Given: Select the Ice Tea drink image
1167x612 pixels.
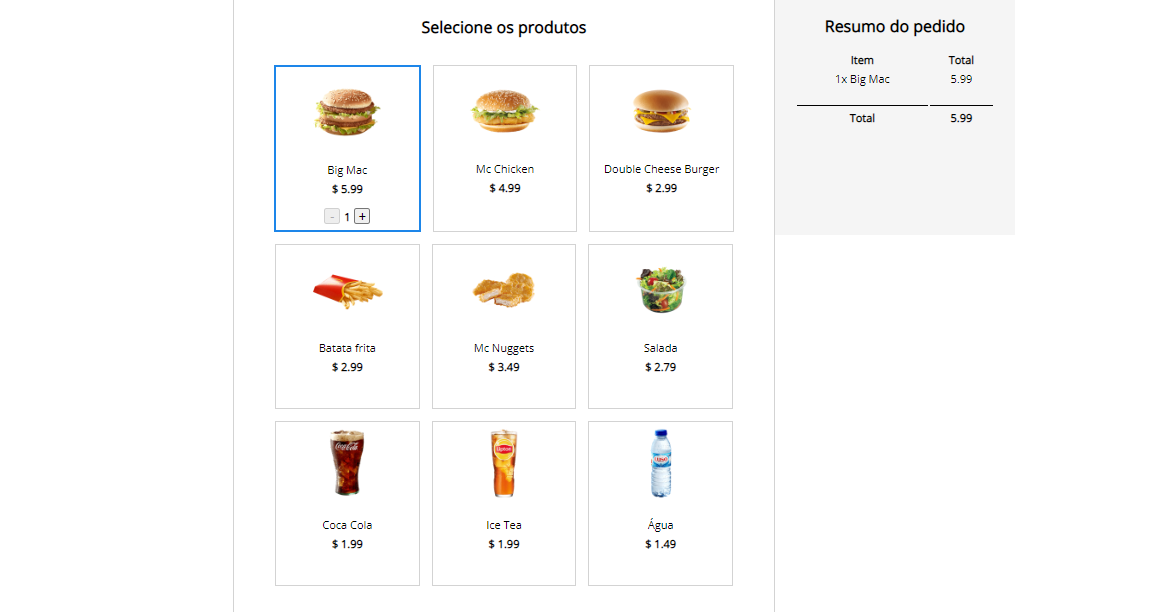Looking at the screenshot, I should coord(504,463).
